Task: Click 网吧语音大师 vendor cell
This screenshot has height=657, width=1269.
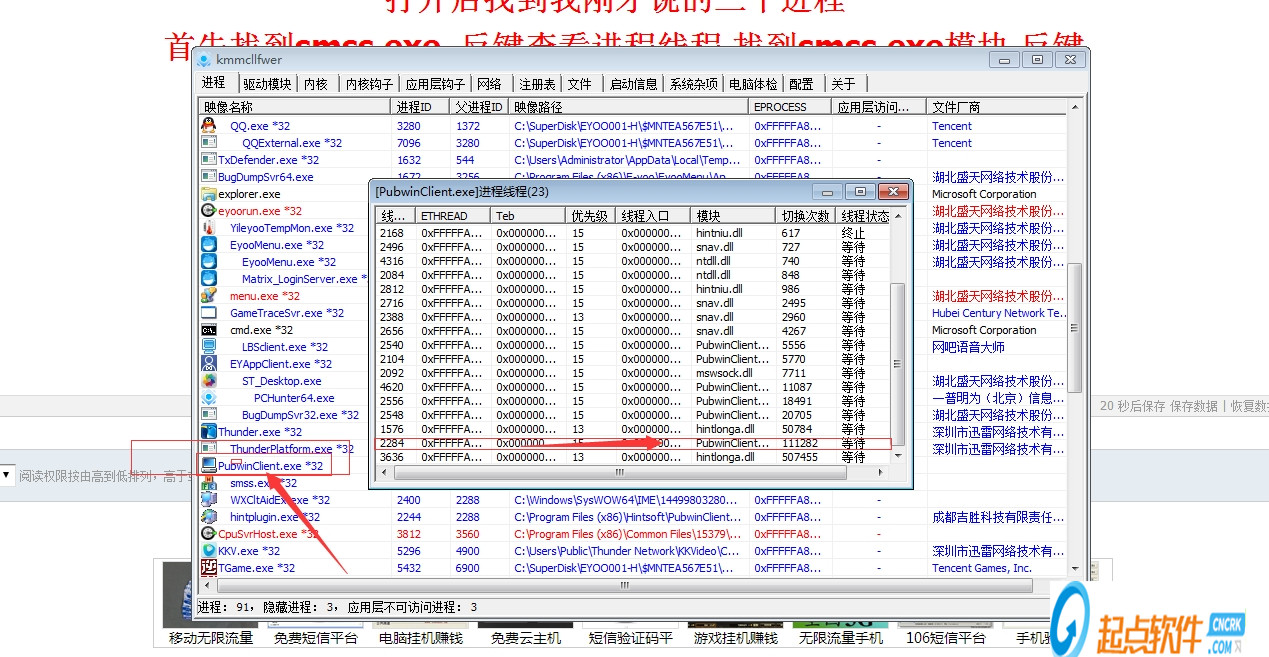Action: click(x=968, y=347)
